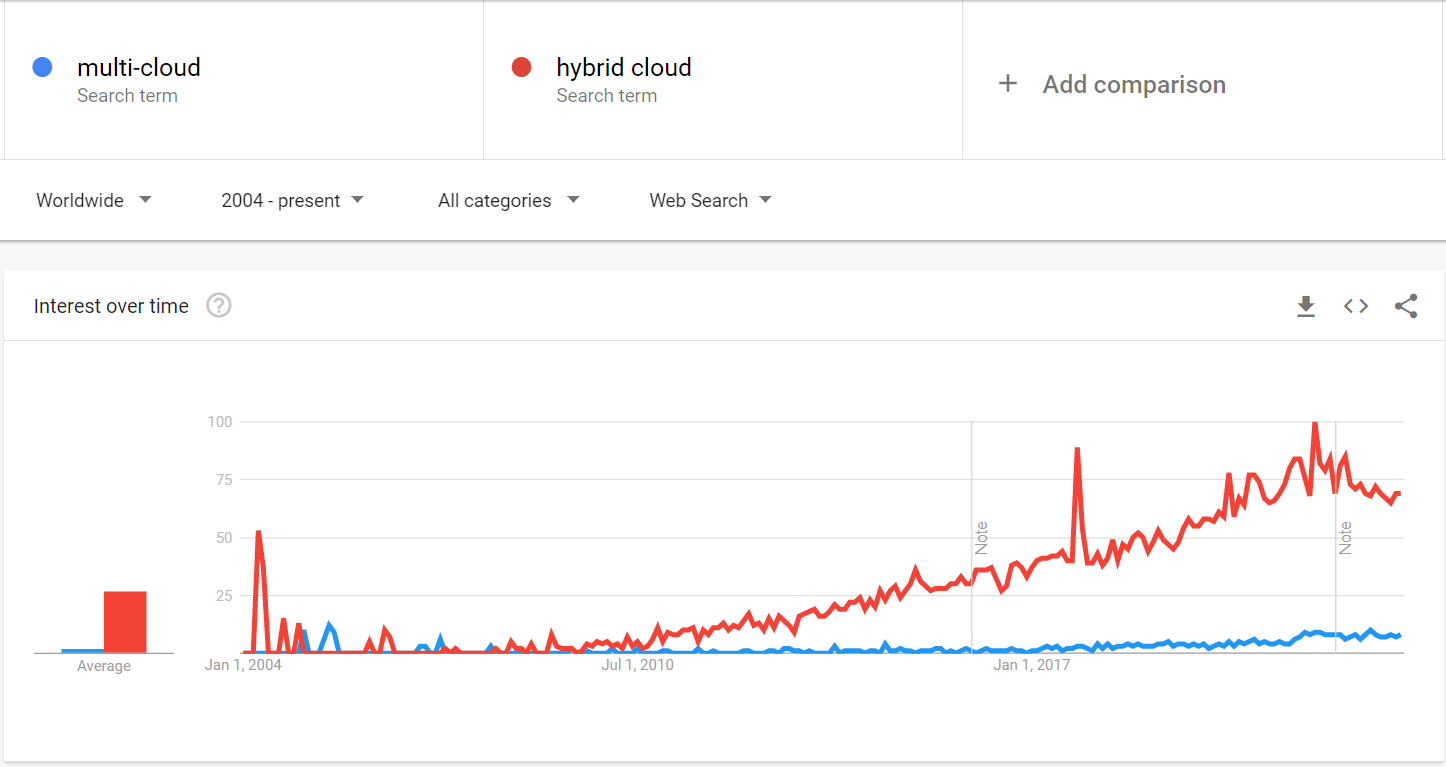
Task: Open the embed code icon
Action: (x=1356, y=306)
